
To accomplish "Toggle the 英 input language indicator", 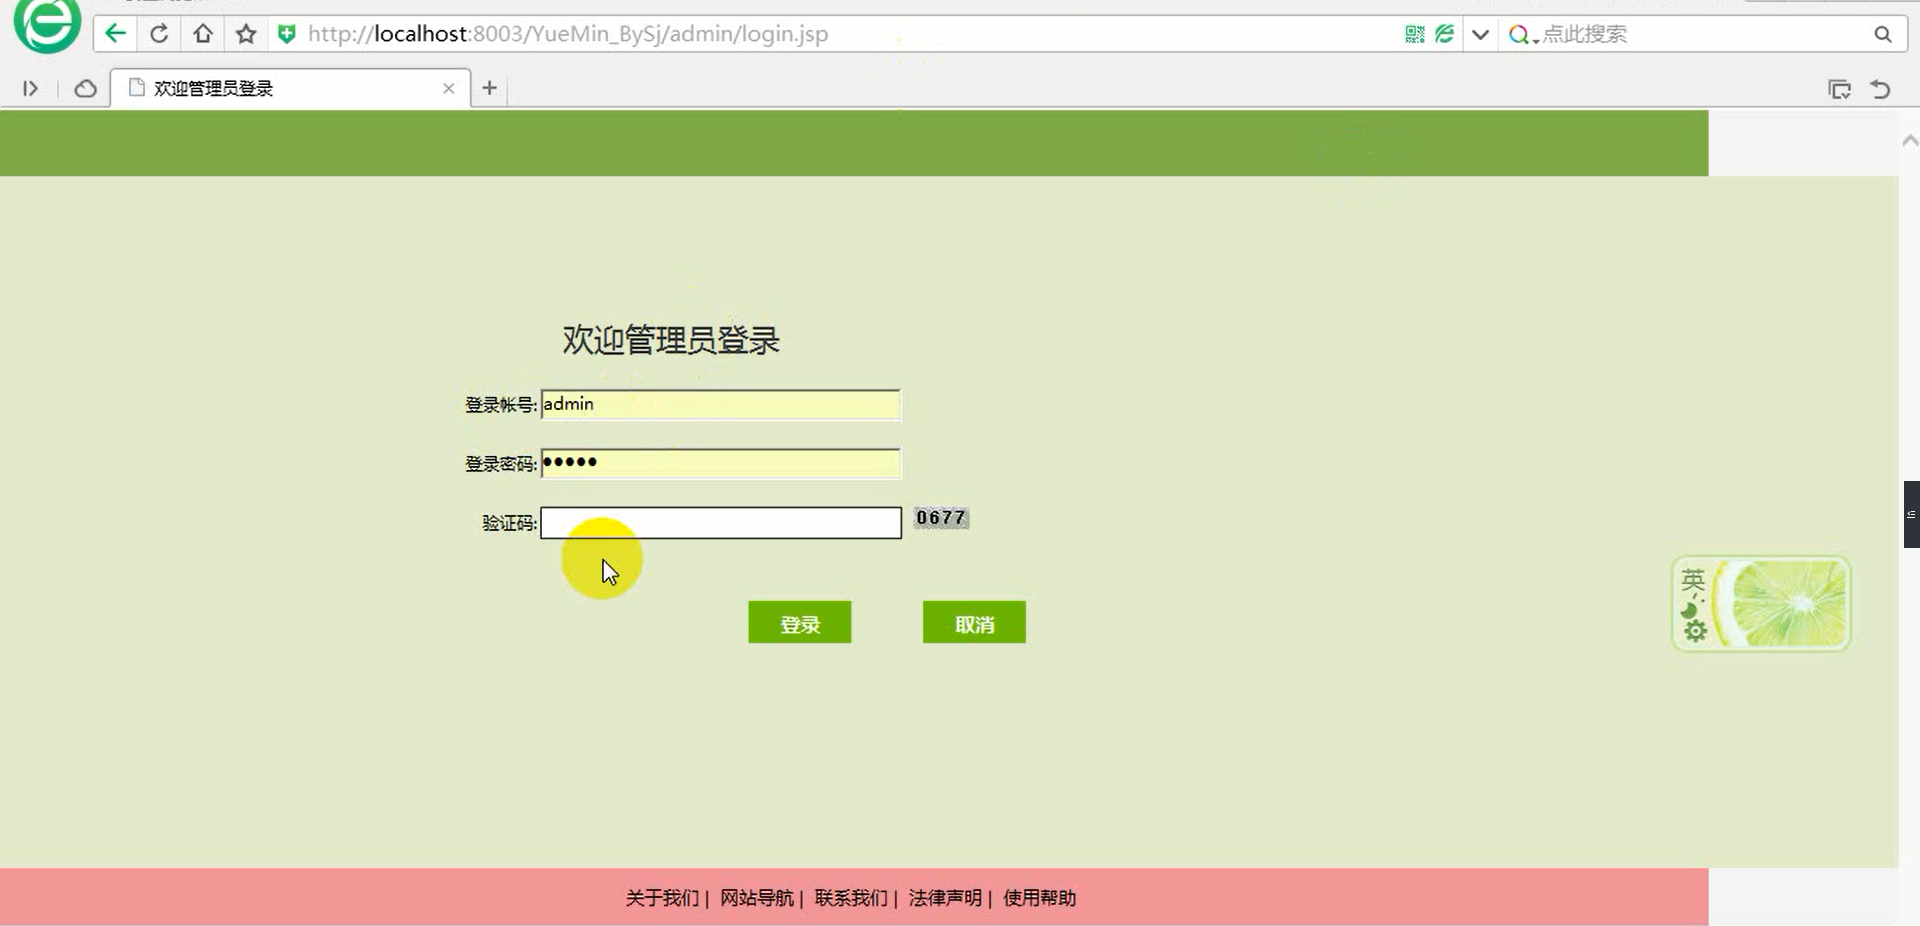I will (x=1693, y=581).
